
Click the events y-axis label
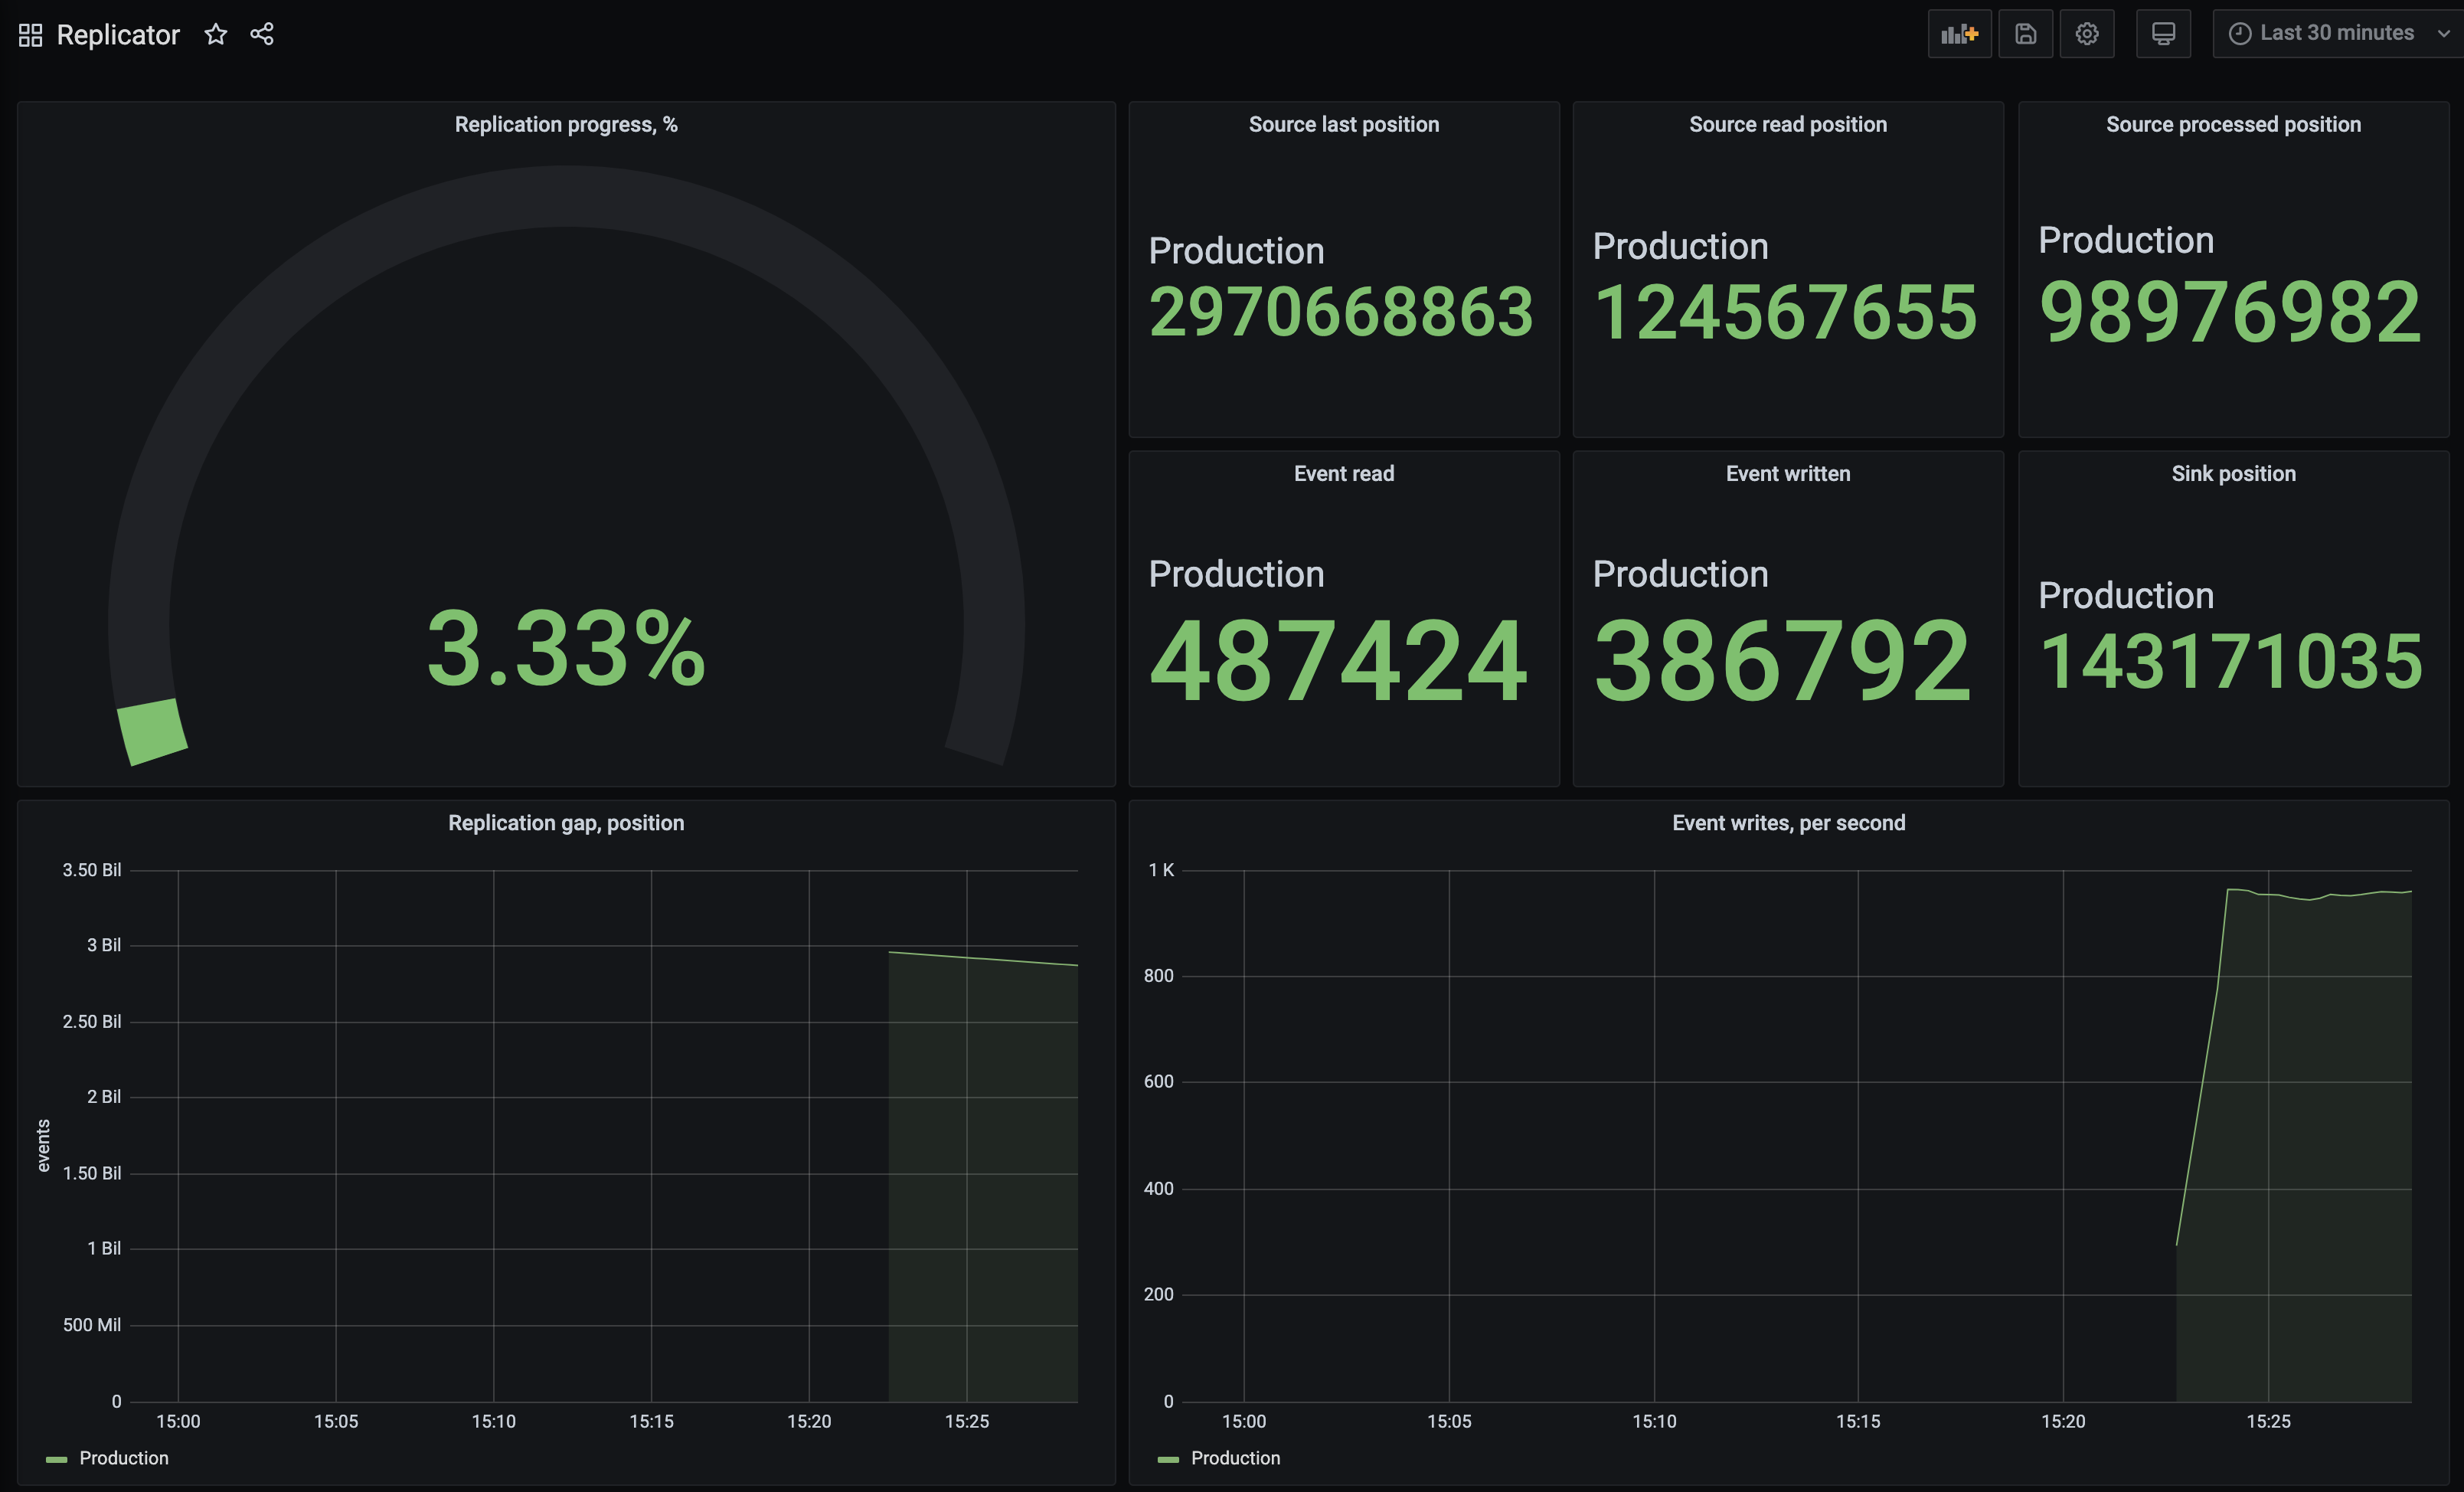[x=43, y=1145]
